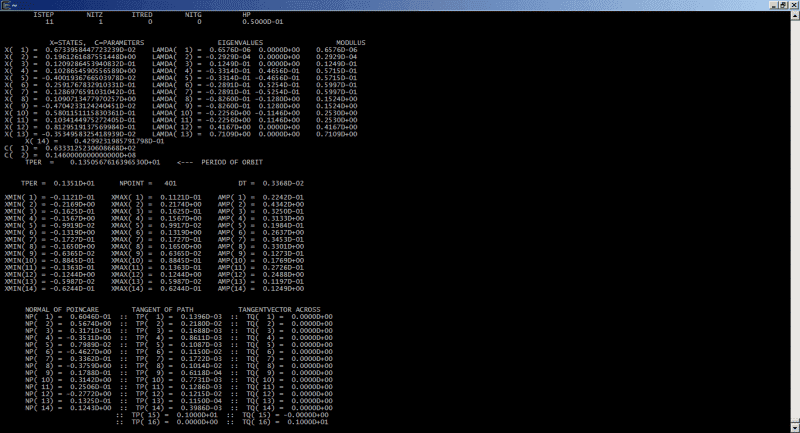800x433 pixels.
Task: Click the ISTEP column header
Action: pos(45,15)
